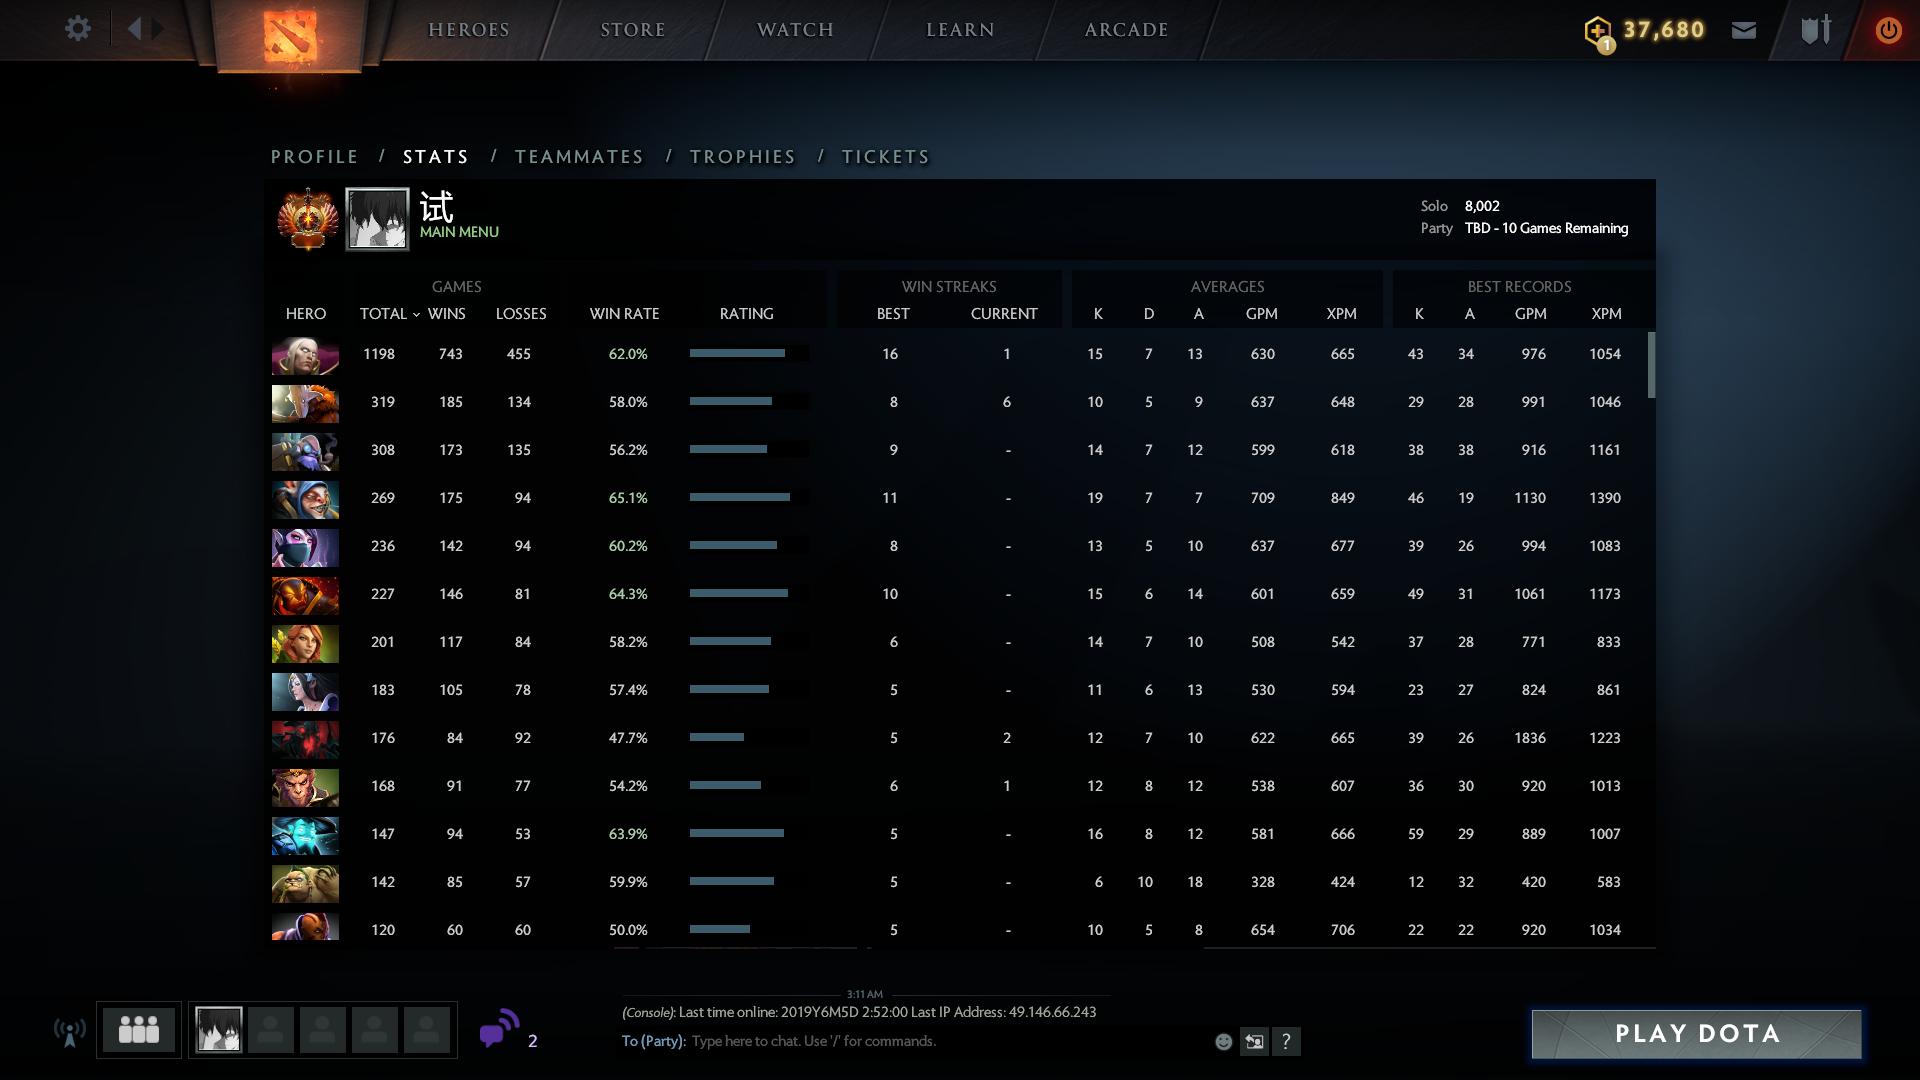
Task: Open the HEROES menu
Action: pyautogui.click(x=469, y=30)
